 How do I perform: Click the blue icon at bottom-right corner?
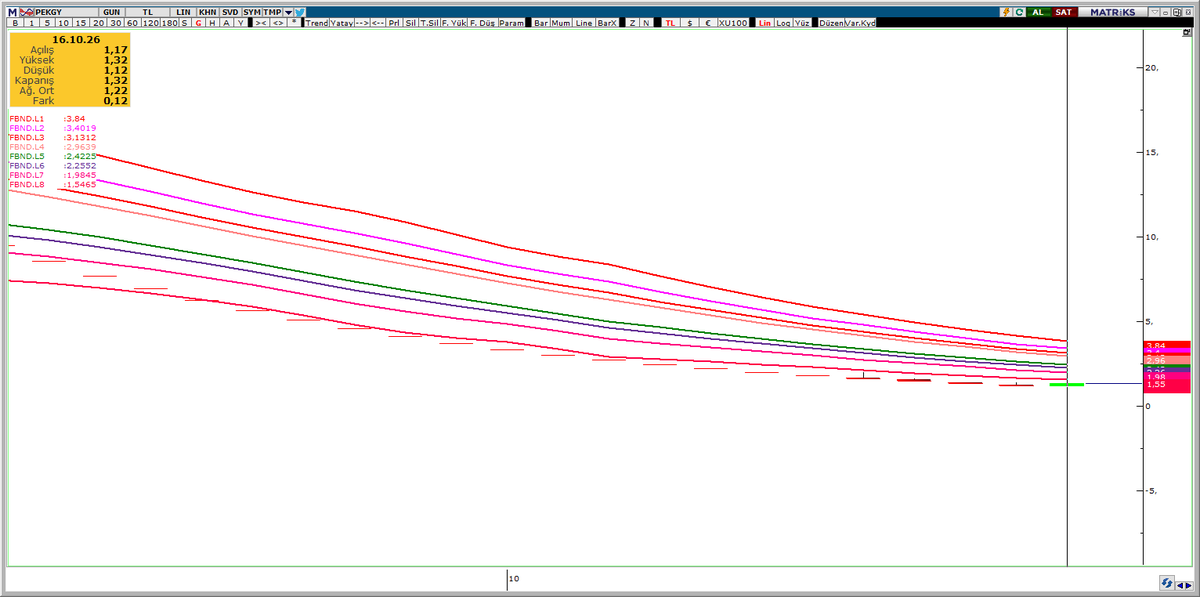pos(1167,582)
